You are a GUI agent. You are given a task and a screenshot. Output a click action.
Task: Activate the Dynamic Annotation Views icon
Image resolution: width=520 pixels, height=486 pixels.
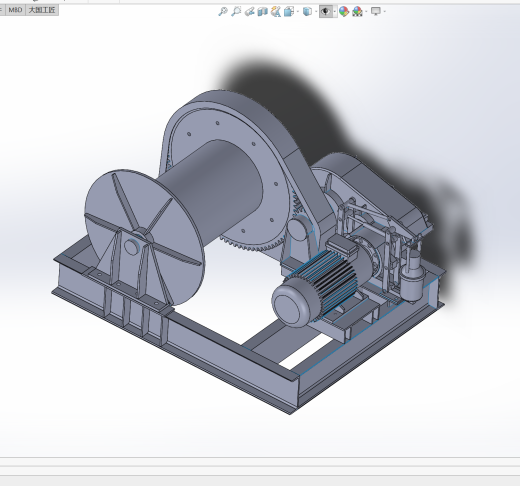(275, 12)
